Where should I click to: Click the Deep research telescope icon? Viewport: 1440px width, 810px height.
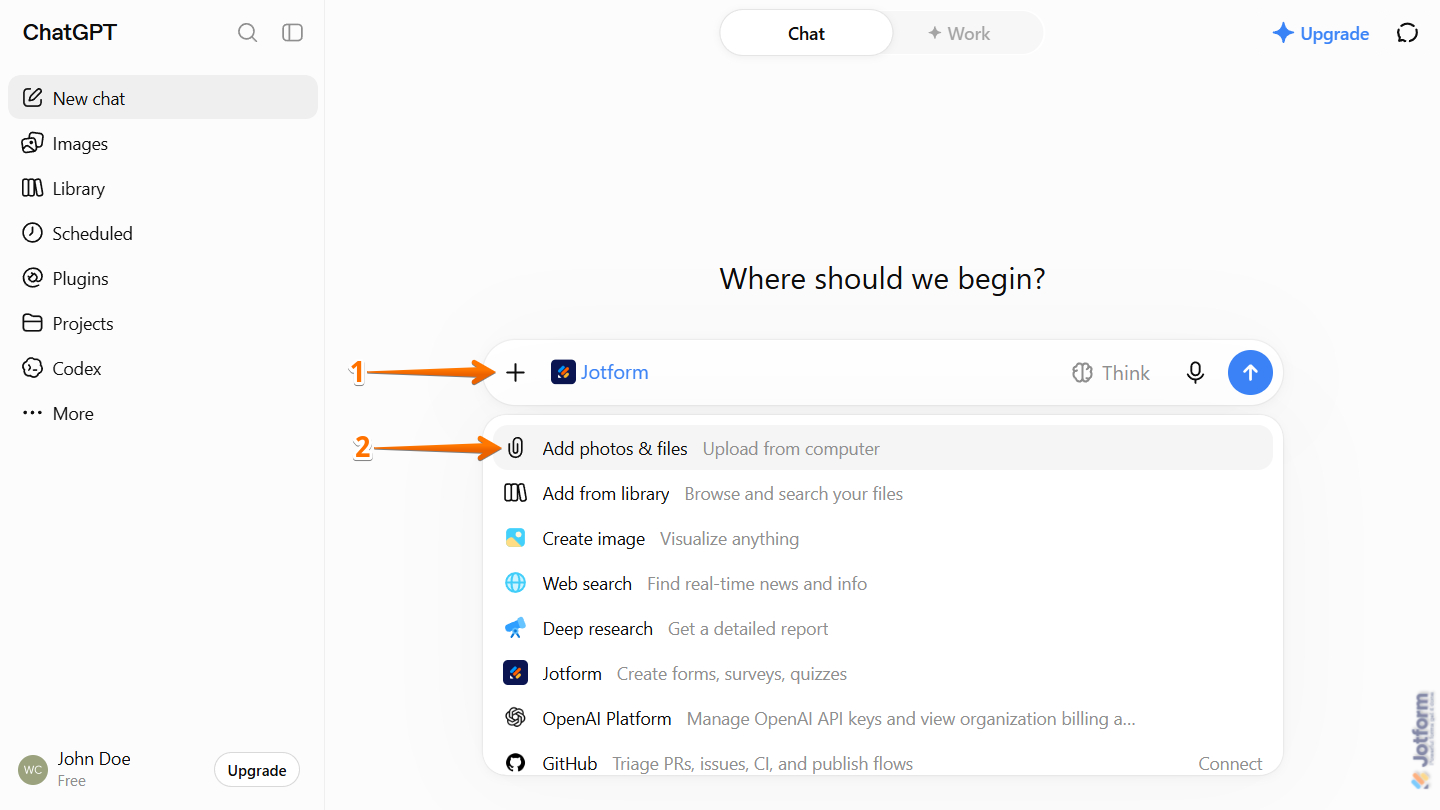point(515,628)
